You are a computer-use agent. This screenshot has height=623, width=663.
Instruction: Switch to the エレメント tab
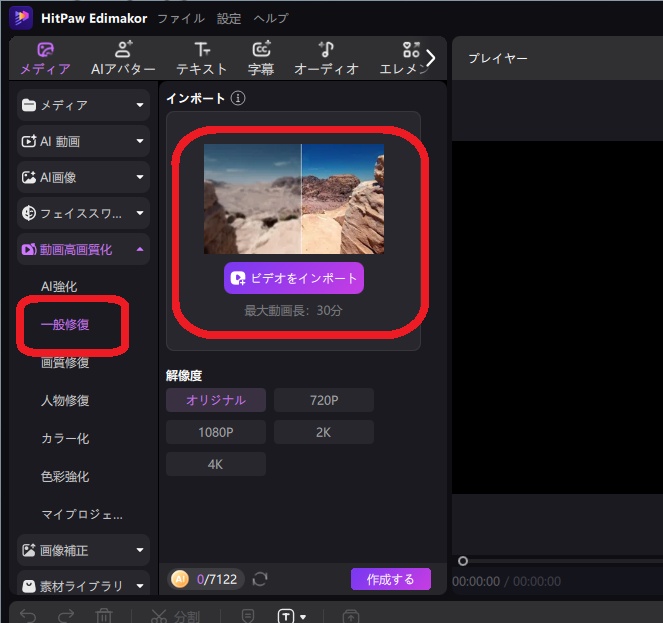[x=402, y=59]
